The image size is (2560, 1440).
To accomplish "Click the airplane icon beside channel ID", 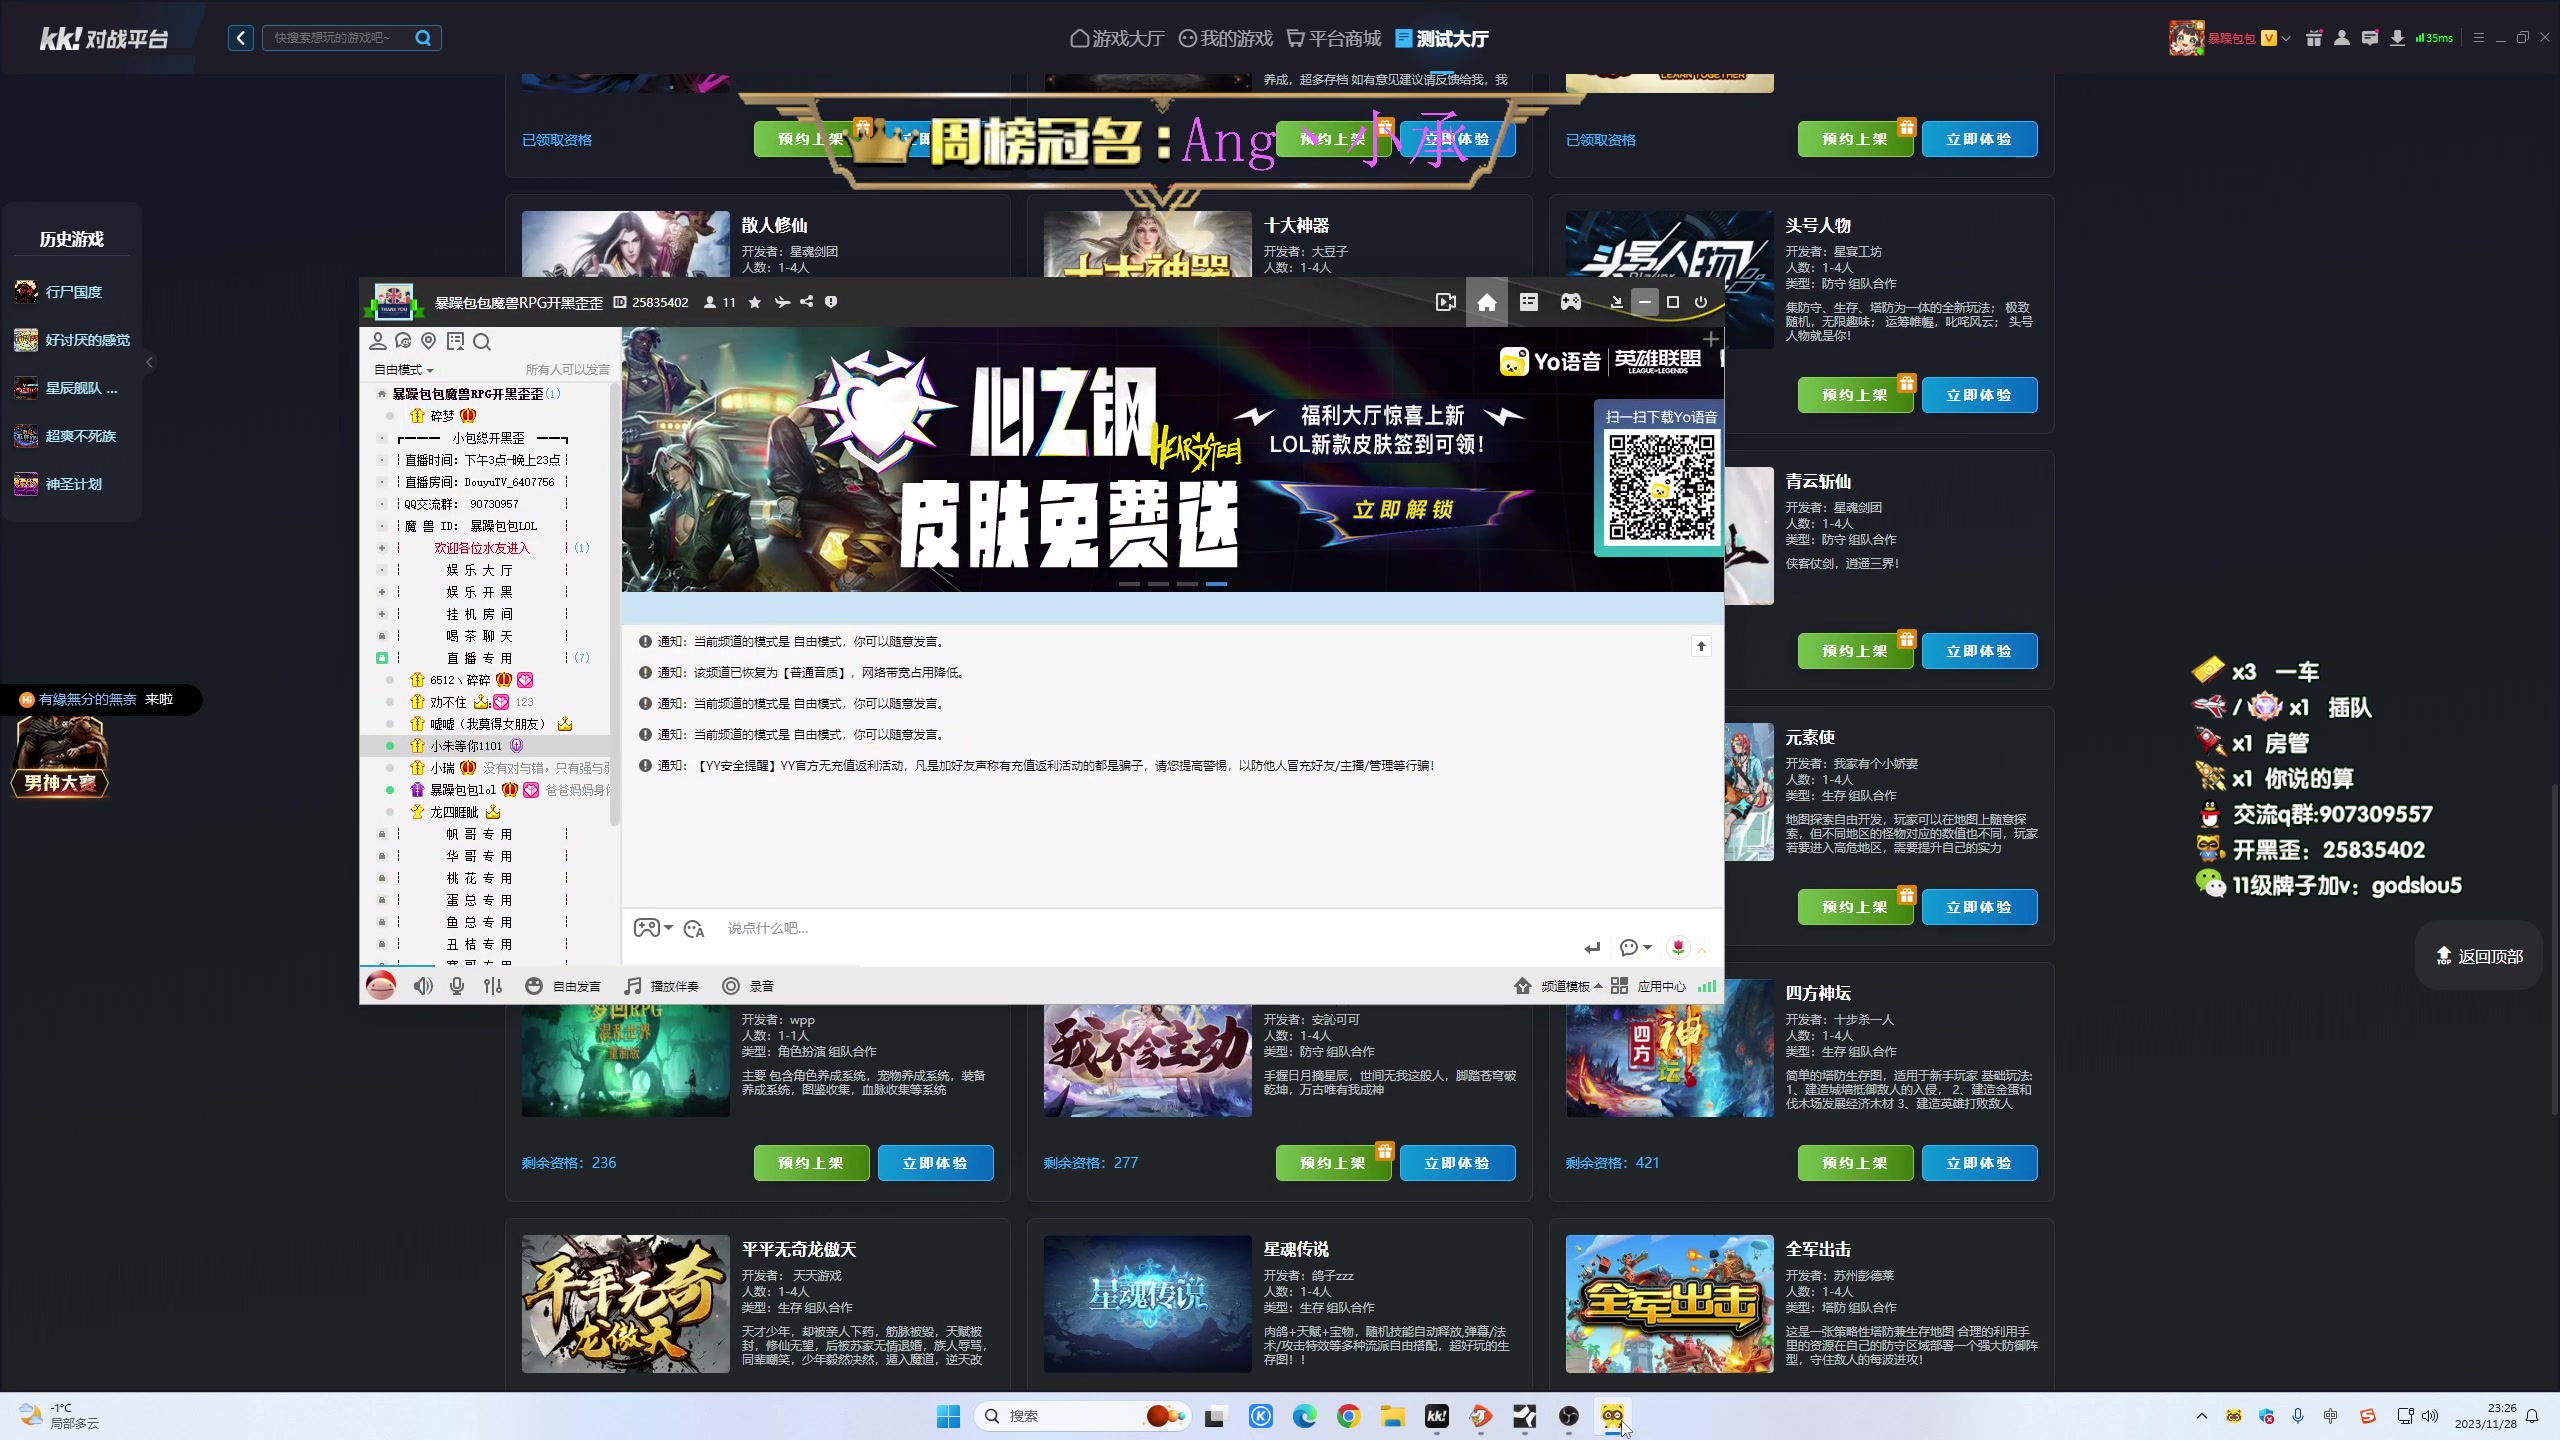I will tap(782, 302).
